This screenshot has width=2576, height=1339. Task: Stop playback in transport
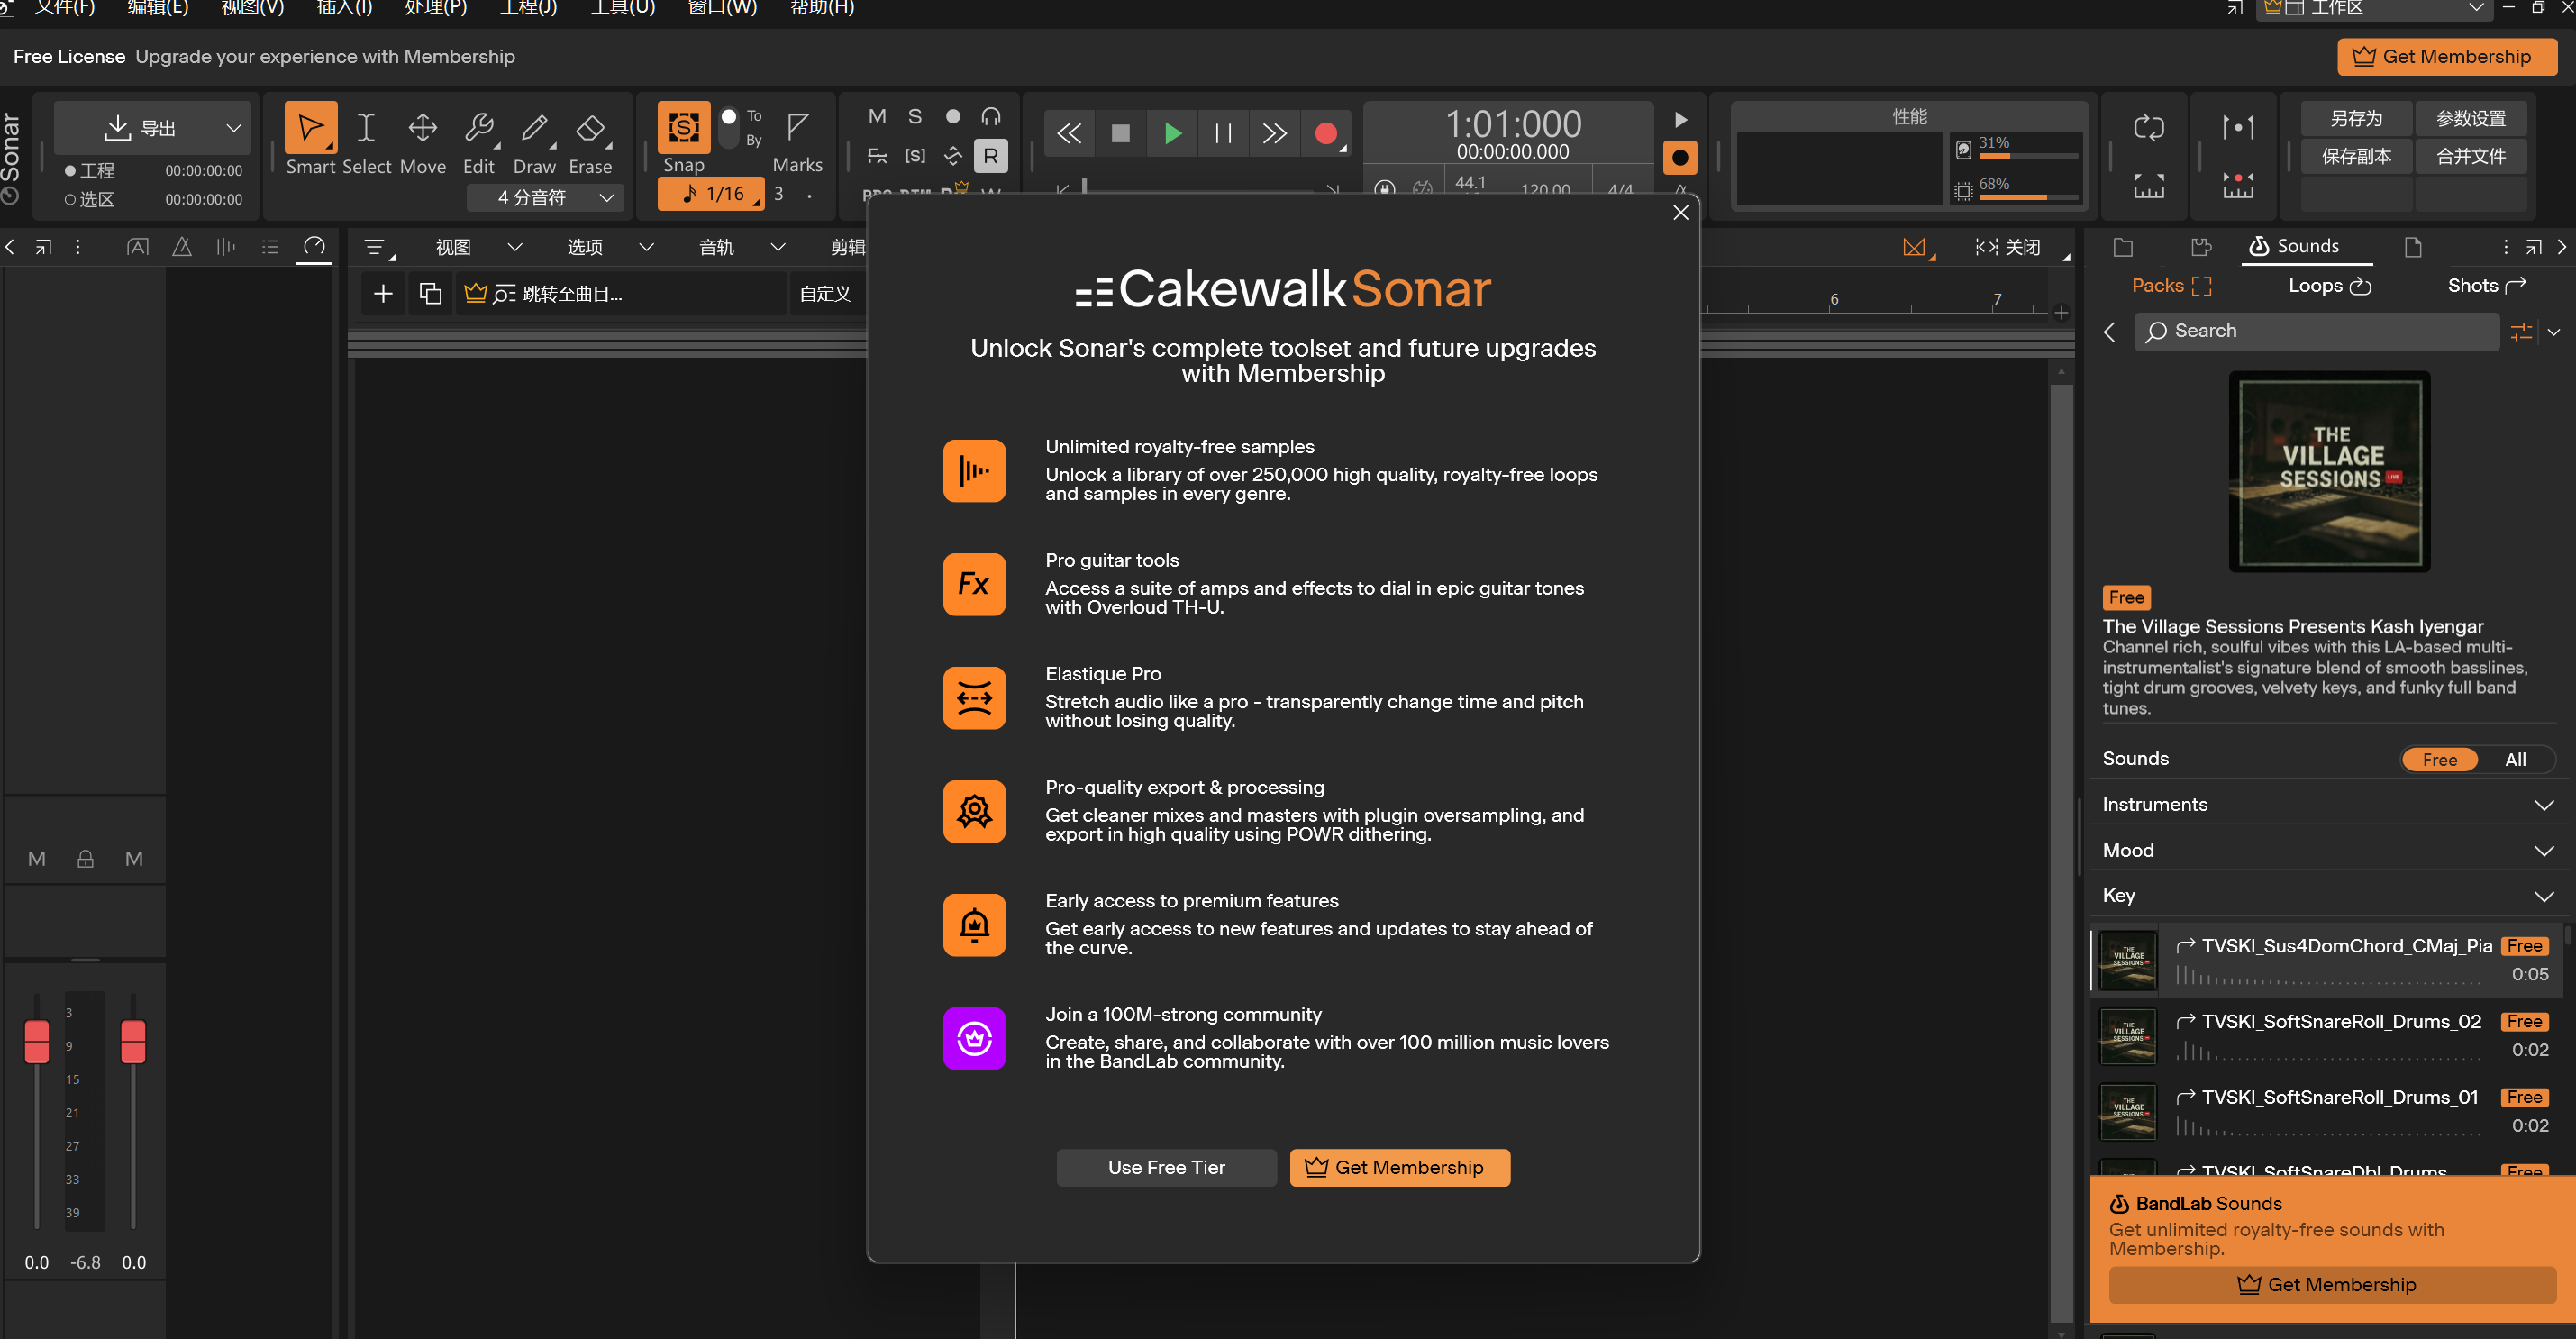coord(1120,133)
